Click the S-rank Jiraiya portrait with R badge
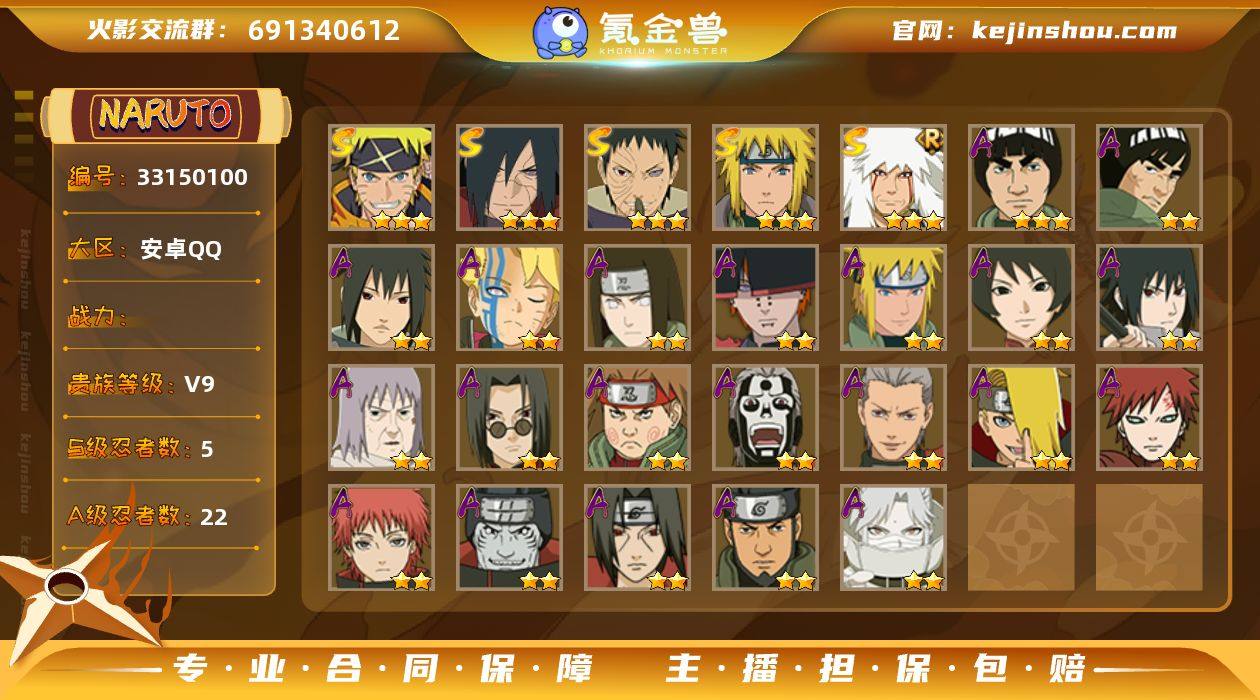Screen dimensions: 1260x700 coord(893,178)
